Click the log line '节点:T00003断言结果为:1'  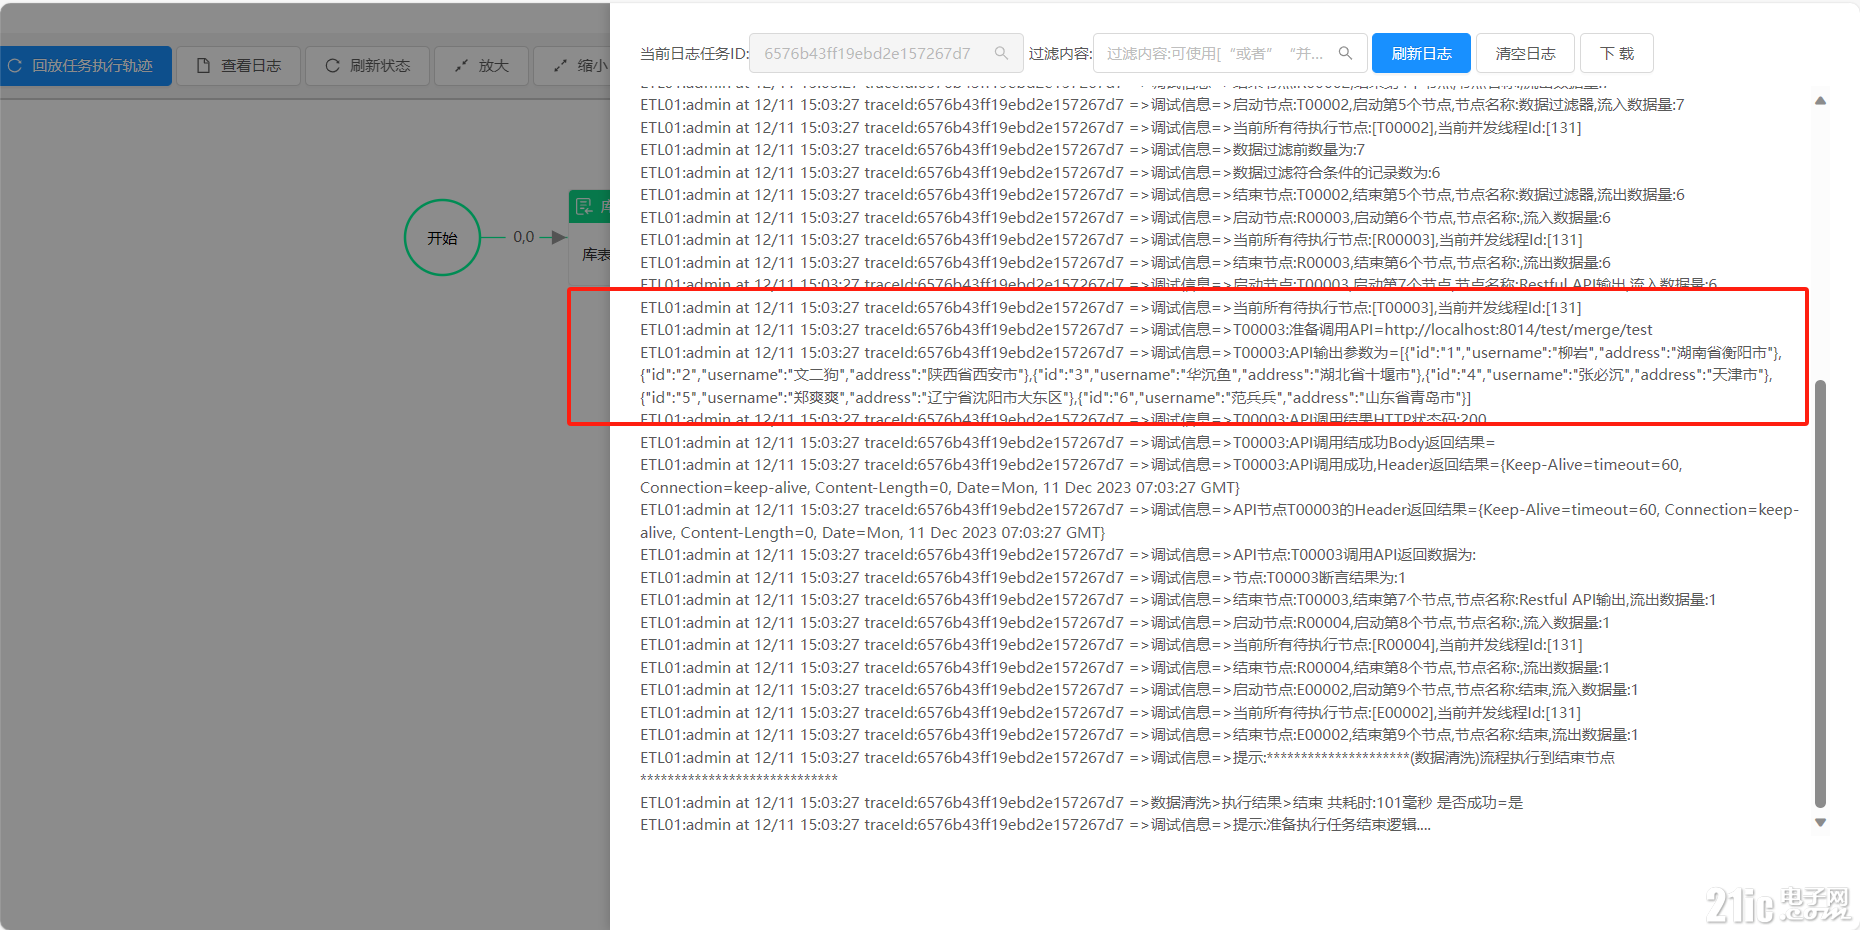pyautogui.click(x=1023, y=578)
